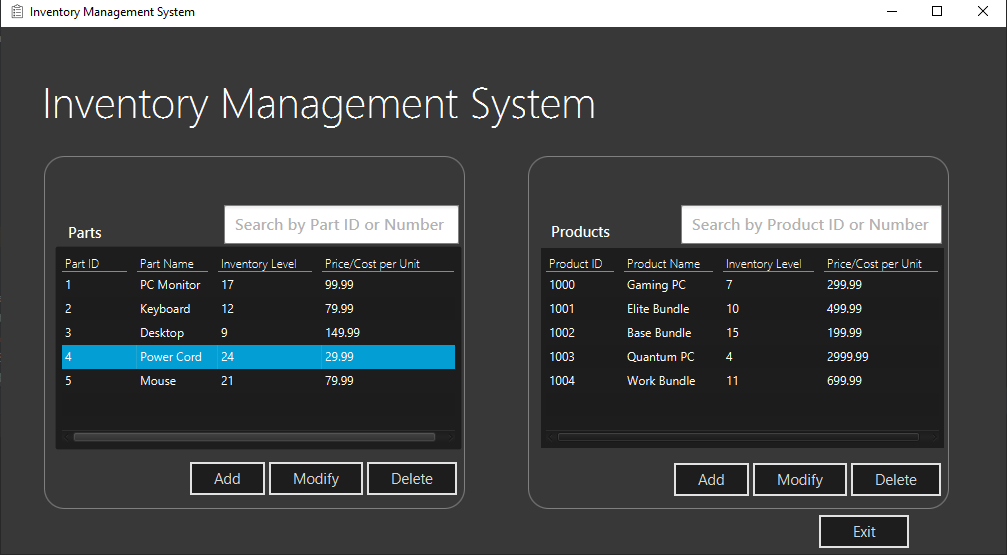Click Delete under the Products table
Viewport: 1007px width, 555px height.
[x=896, y=480]
